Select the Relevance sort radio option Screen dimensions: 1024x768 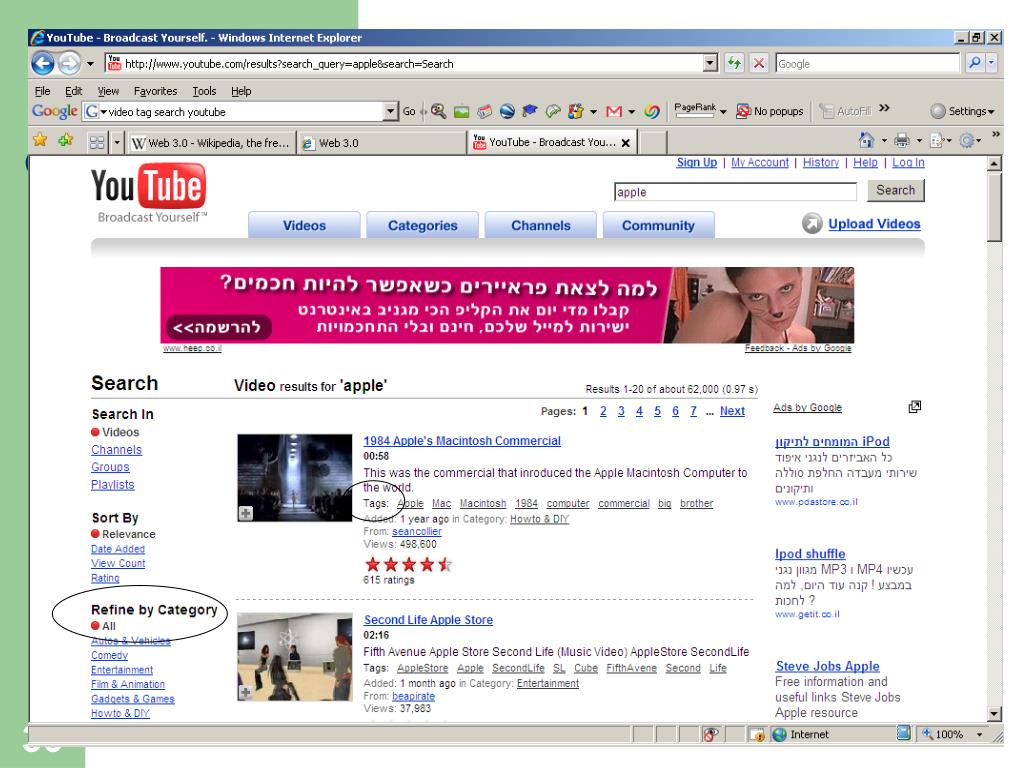pyautogui.click(x=95, y=534)
